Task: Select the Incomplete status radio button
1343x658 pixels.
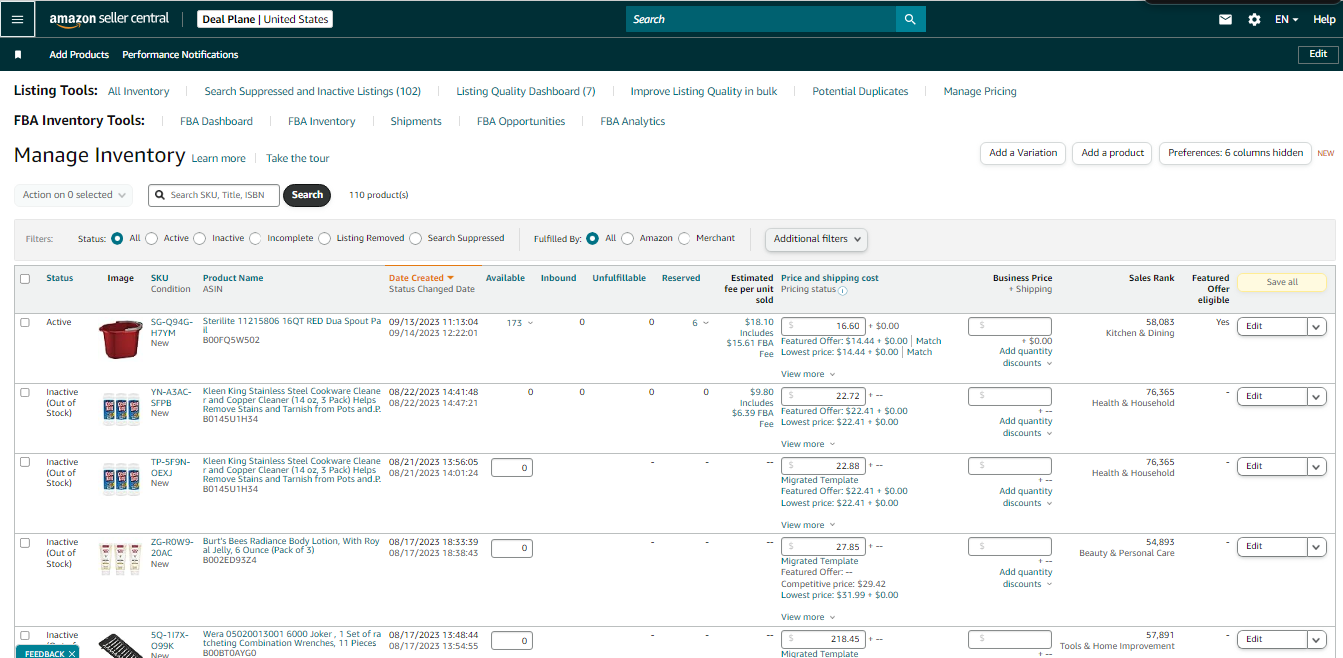Action: tap(255, 239)
